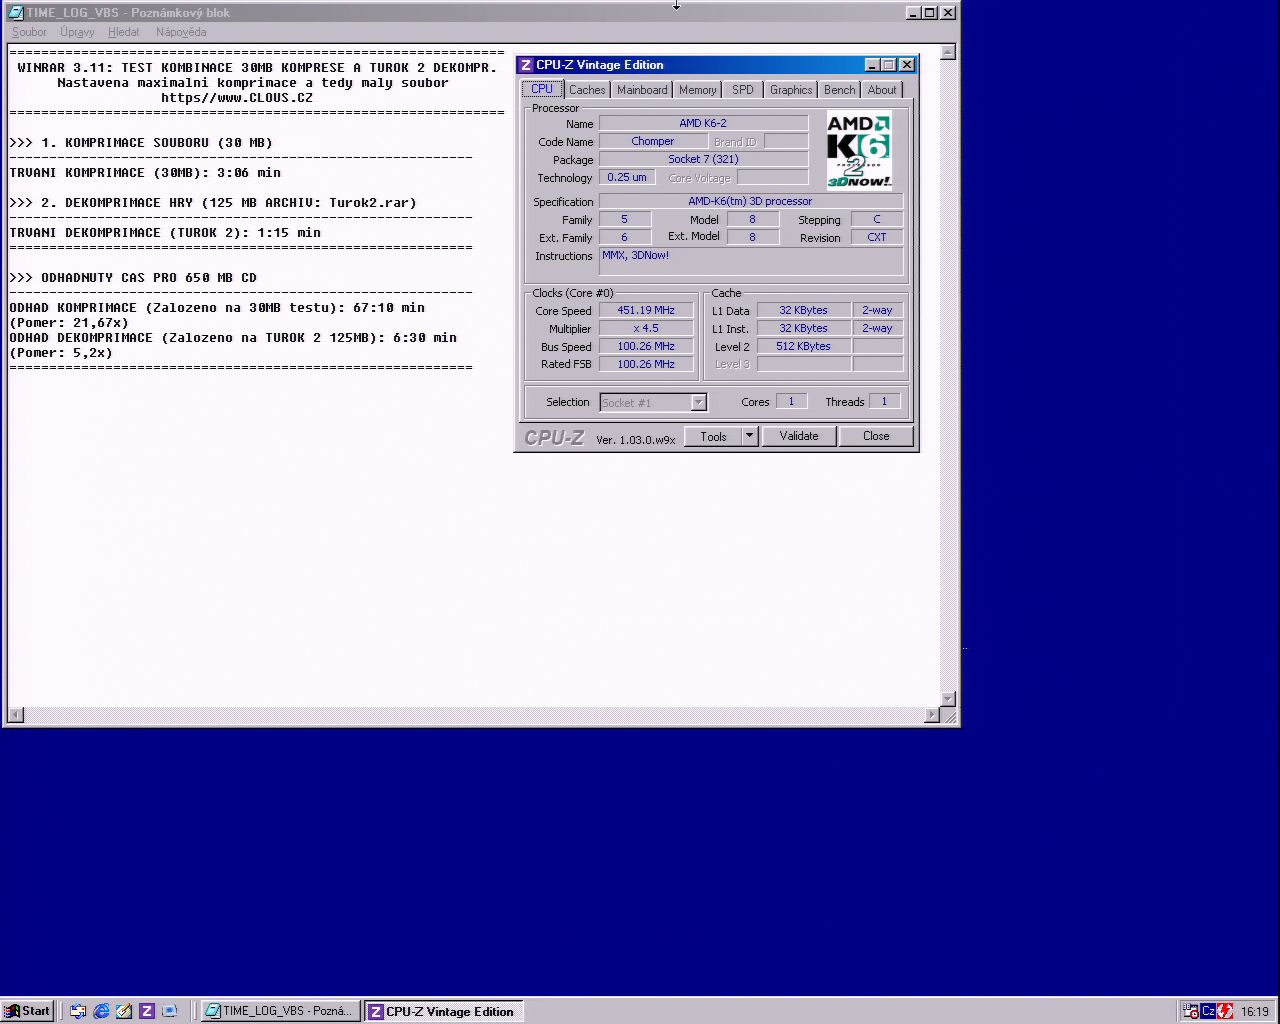This screenshot has width=1280, height=1024.
Task: Click the https//www.CLOUS.CZ text line
Action: click(x=237, y=98)
